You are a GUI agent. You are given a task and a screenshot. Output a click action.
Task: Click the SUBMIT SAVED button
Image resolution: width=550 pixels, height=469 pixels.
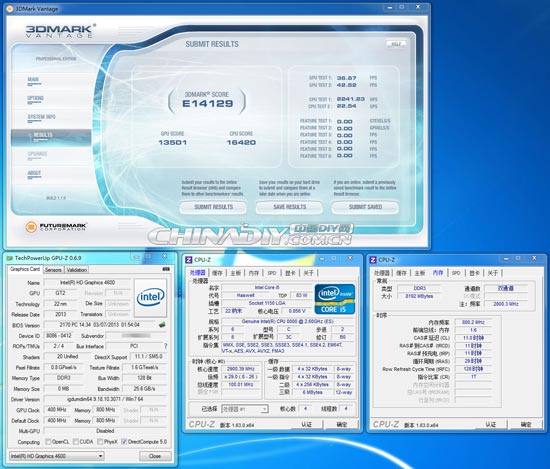coord(365,207)
